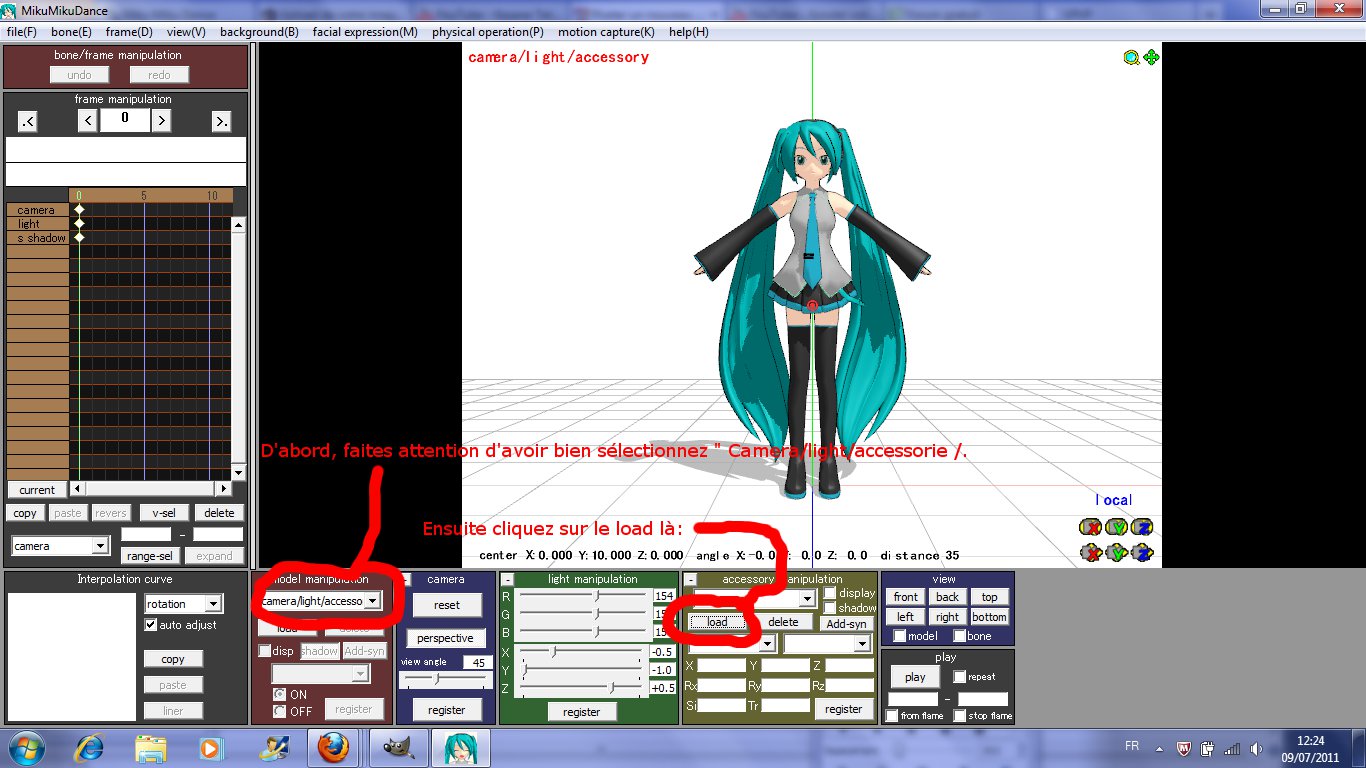Open Windows Explorer from the taskbar
Image resolution: width=1366 pixels, height=768 pixels.
pyautogui.click(x=151, y=747)
